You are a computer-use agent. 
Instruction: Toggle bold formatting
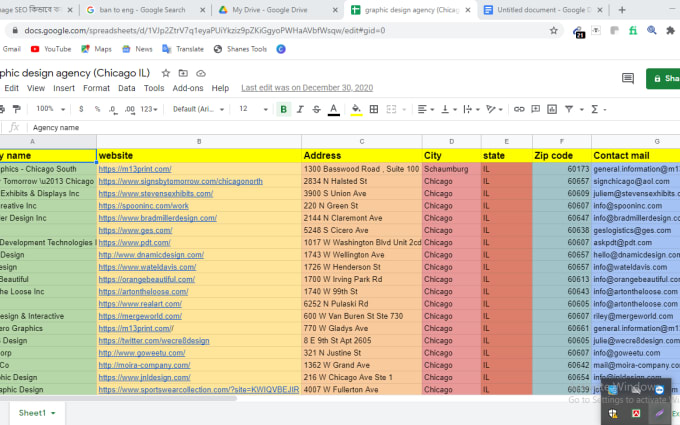[x=284, y=109]
